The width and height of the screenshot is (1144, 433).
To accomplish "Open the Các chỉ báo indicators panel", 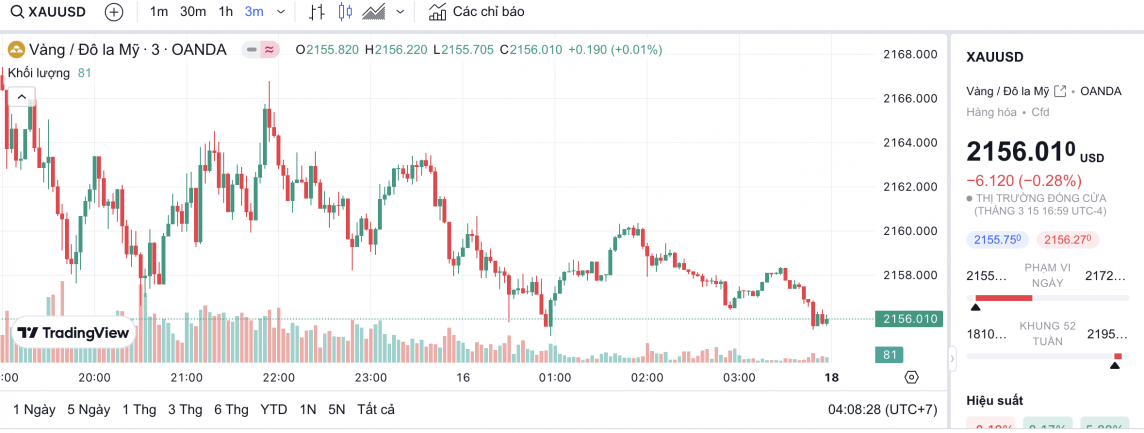I will click(477, 12).
